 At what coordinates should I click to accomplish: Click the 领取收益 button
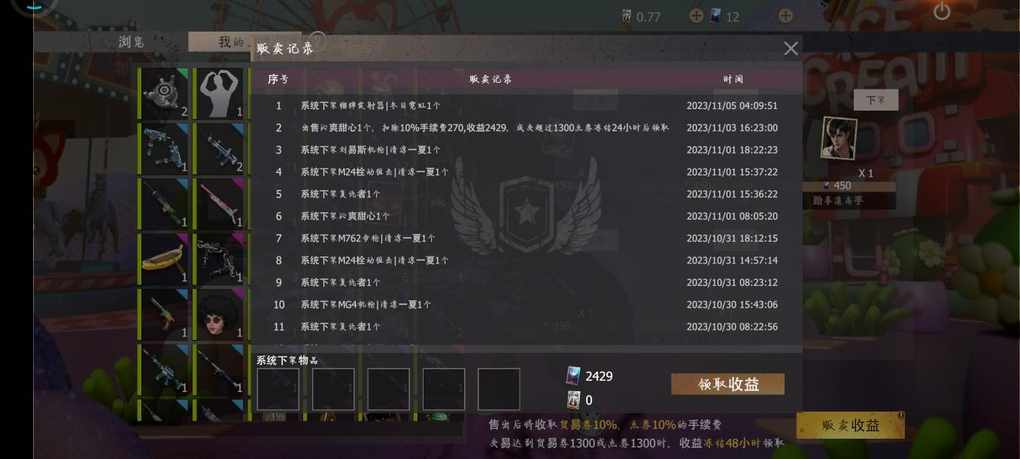(x=728, y=384)
